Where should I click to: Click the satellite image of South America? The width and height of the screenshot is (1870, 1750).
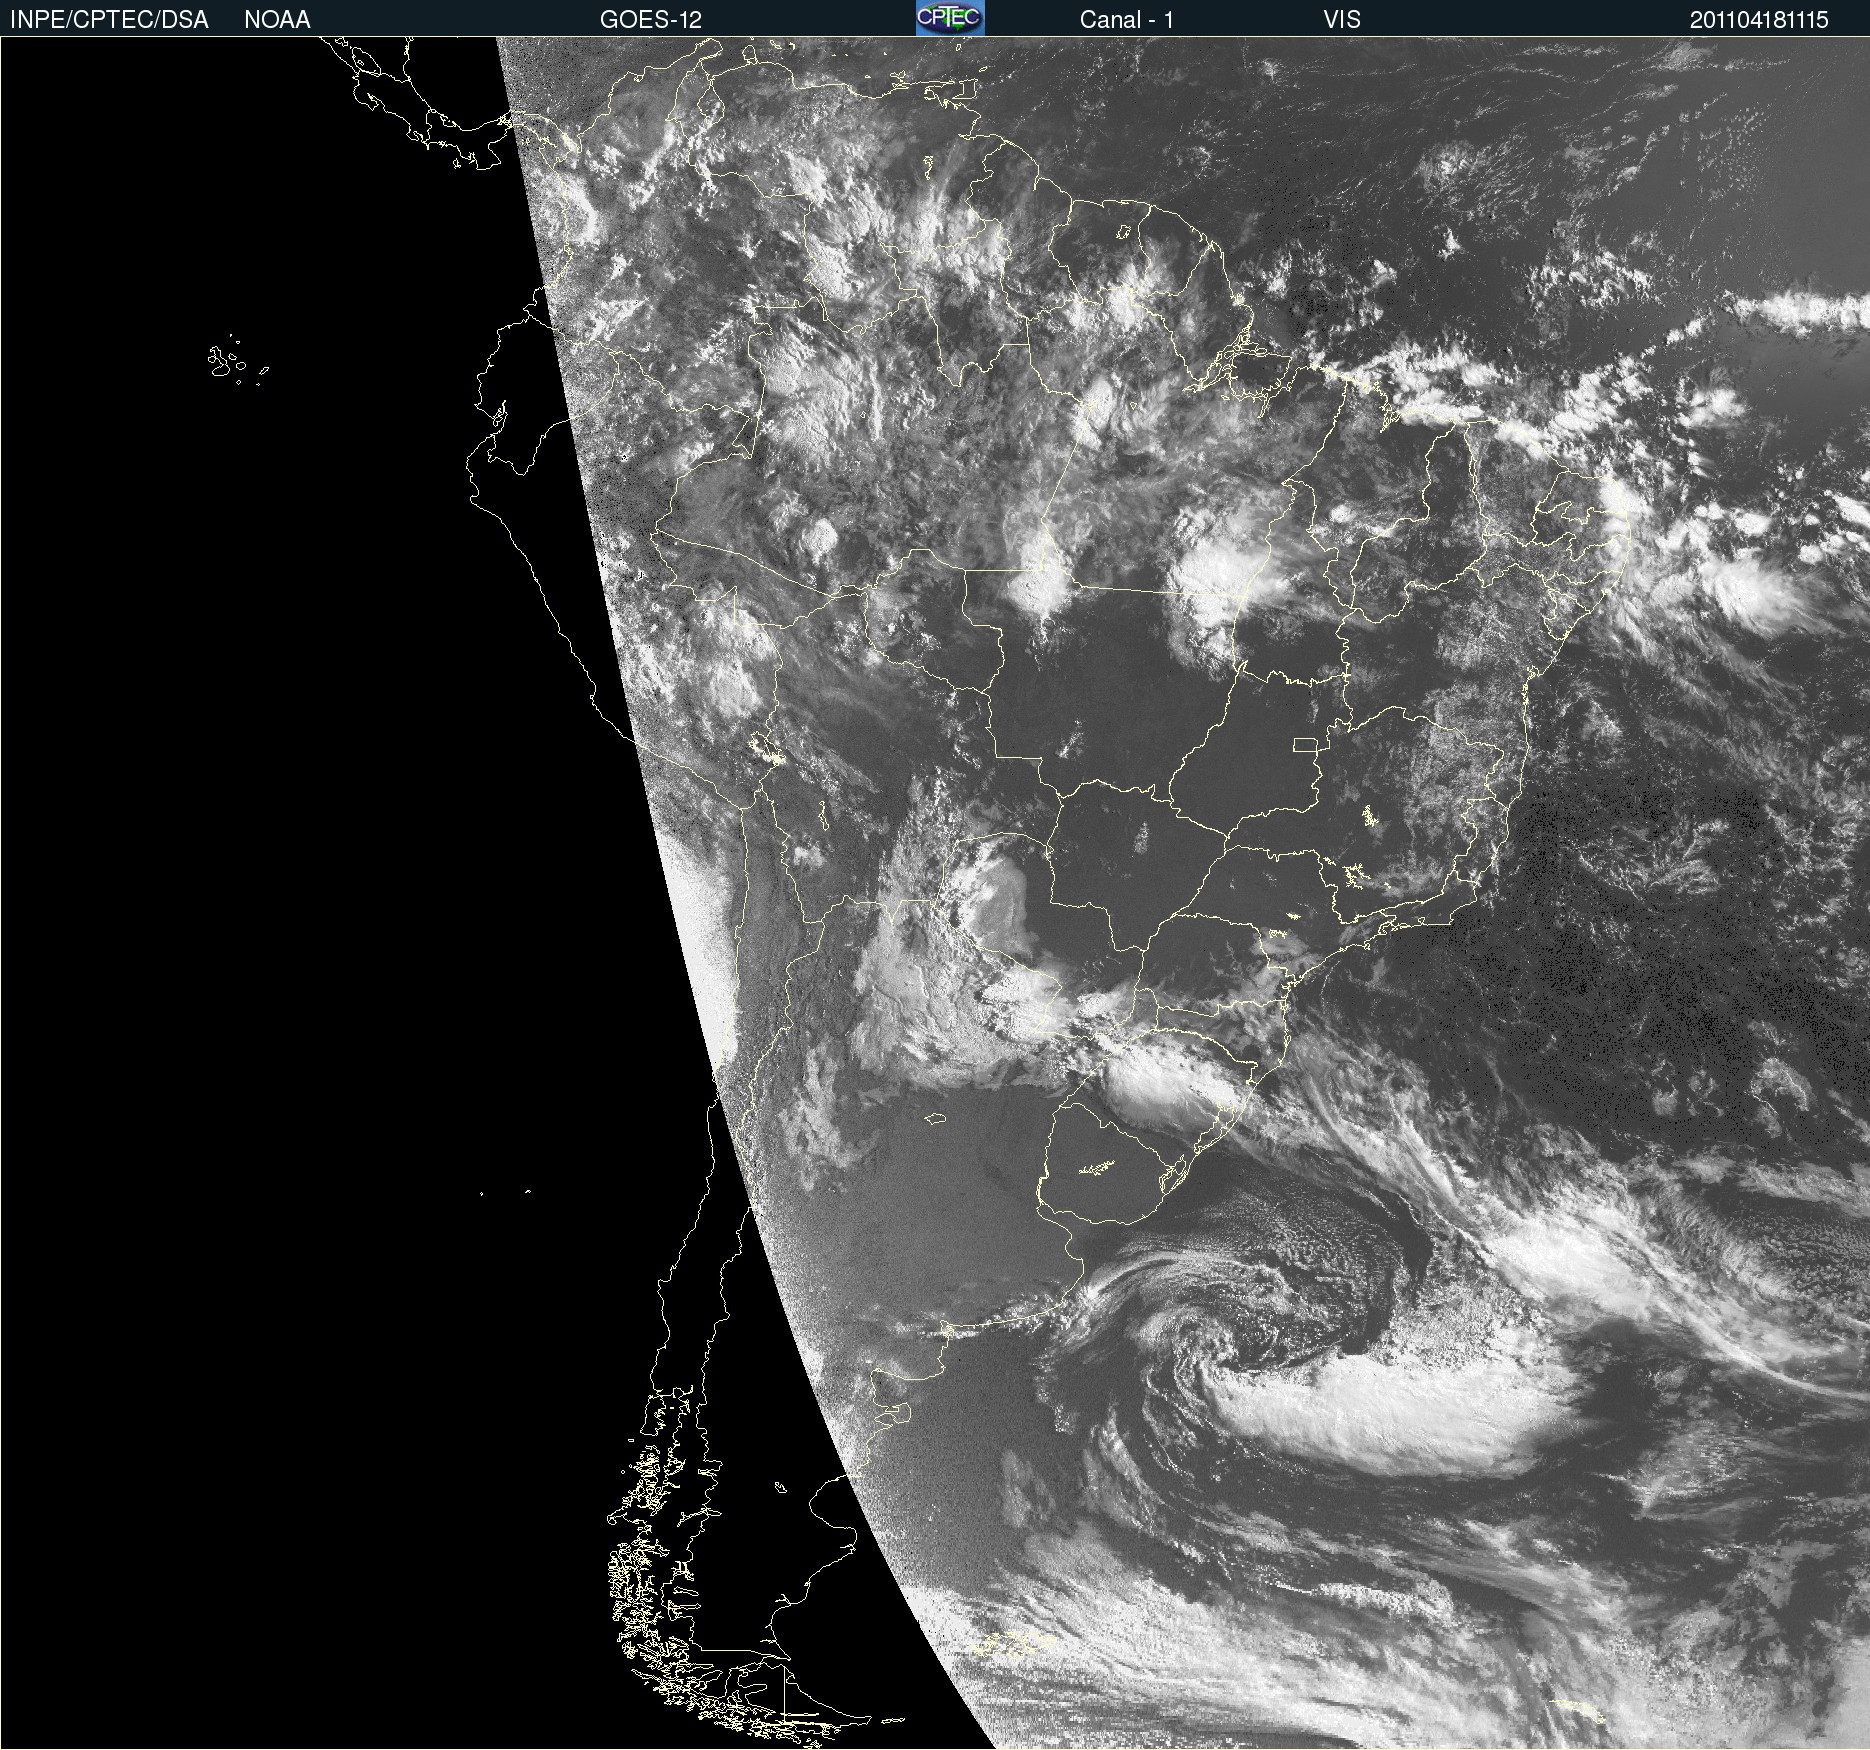(935, 893)
